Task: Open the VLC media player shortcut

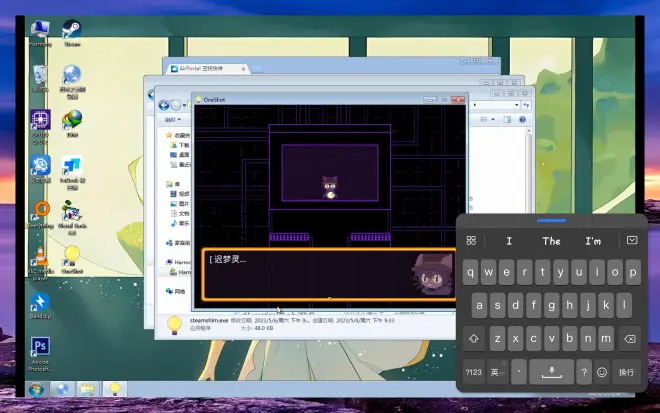Action: [40, 264]
